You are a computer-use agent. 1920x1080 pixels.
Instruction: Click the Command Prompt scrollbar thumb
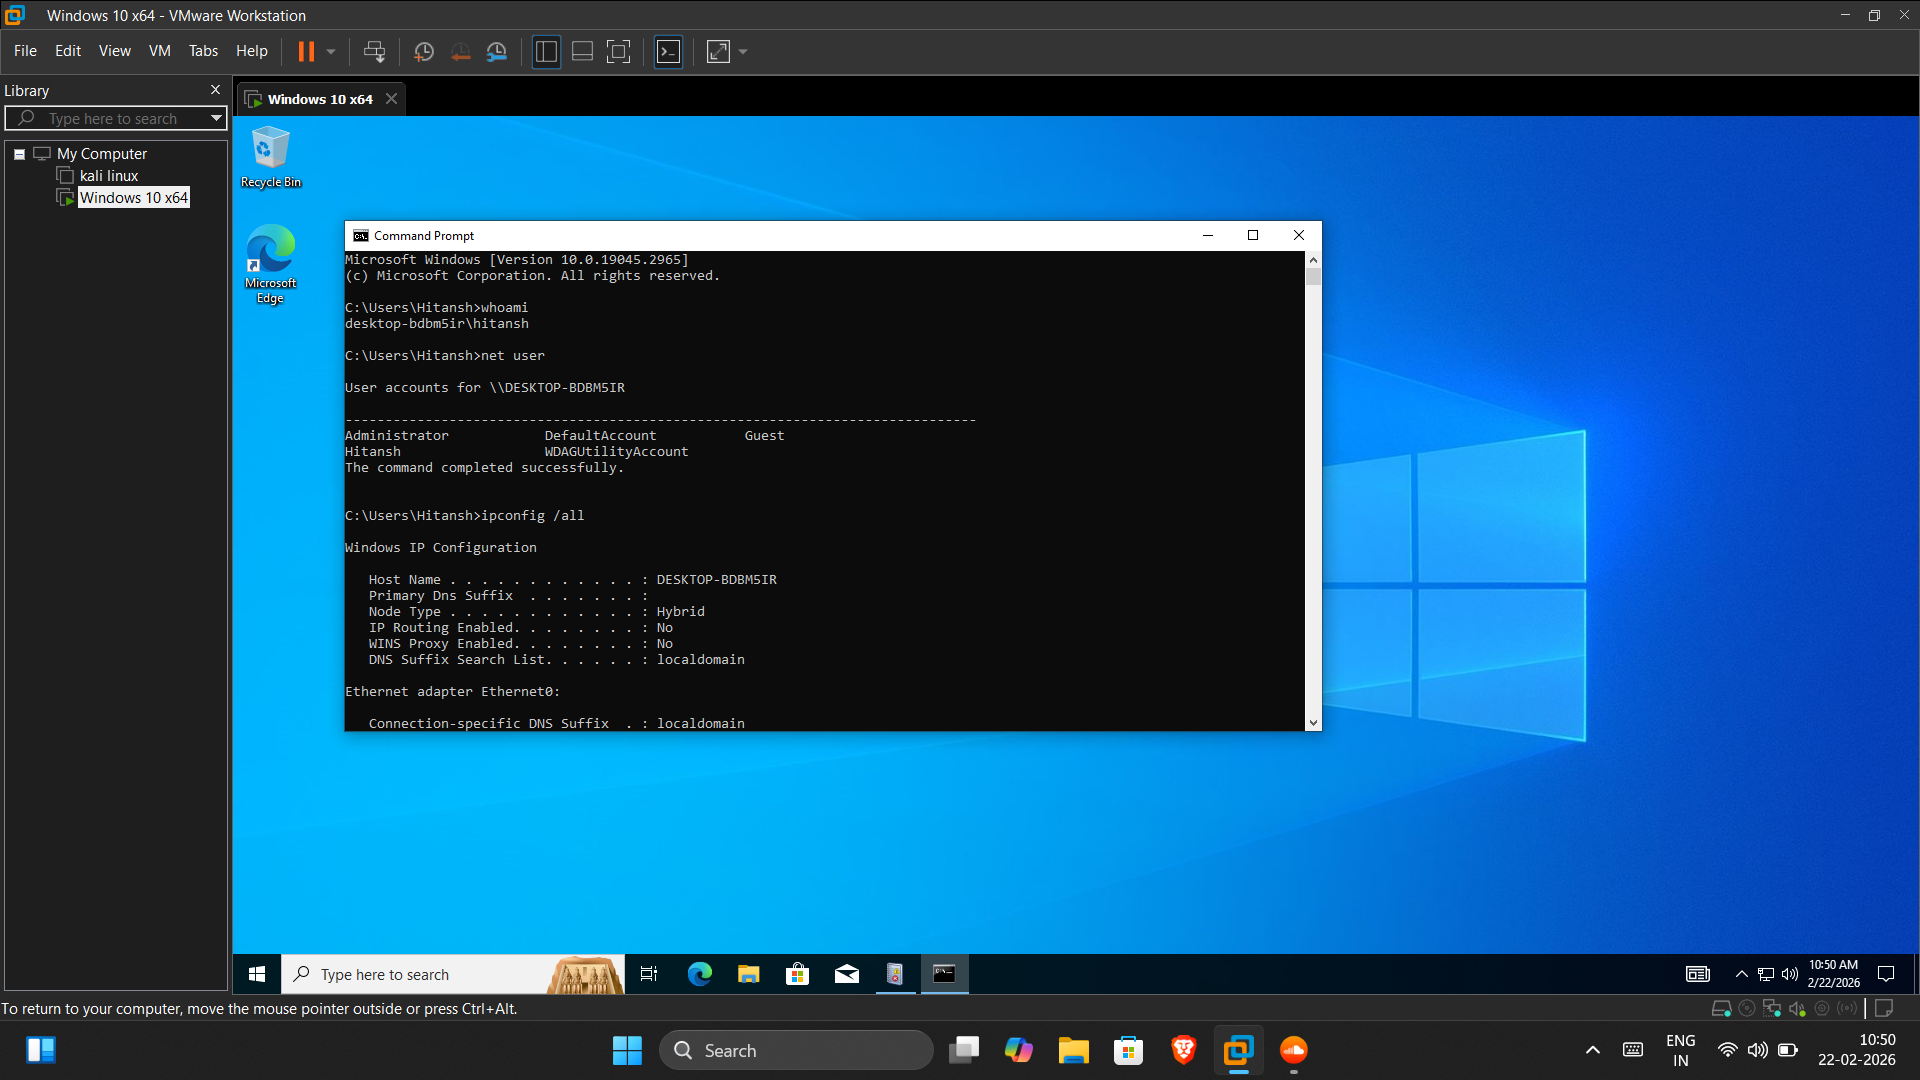click(1313, 277)
